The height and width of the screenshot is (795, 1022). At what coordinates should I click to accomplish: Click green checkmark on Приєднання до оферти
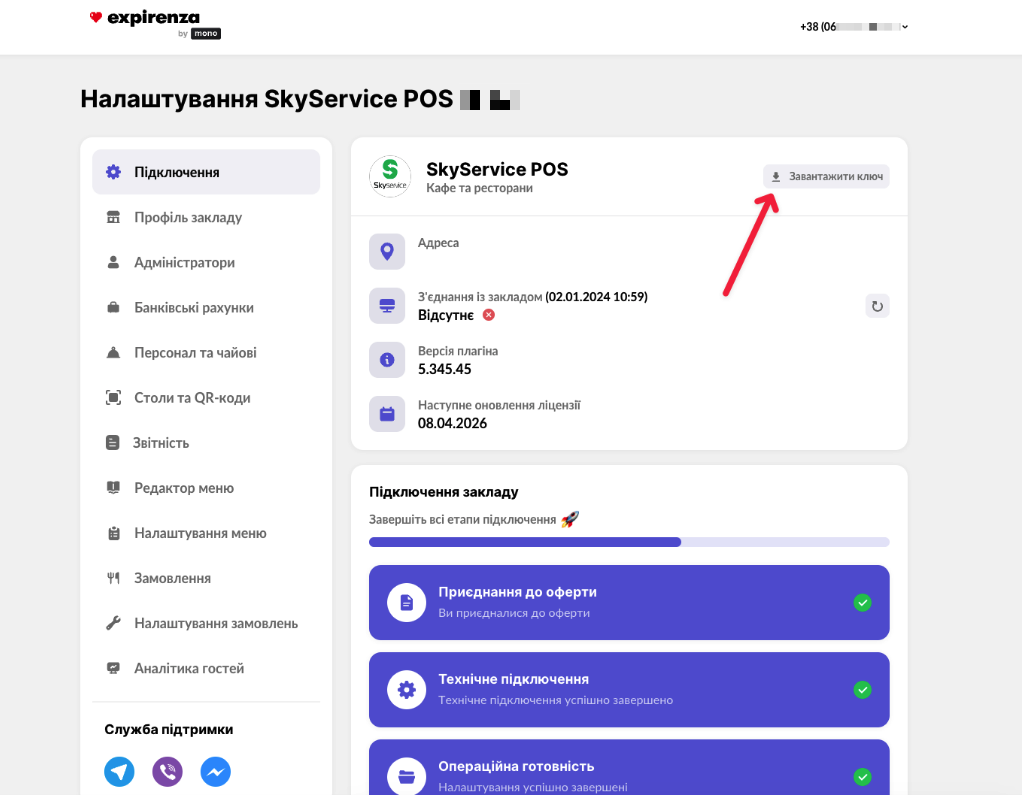click(x=862, y=602)
